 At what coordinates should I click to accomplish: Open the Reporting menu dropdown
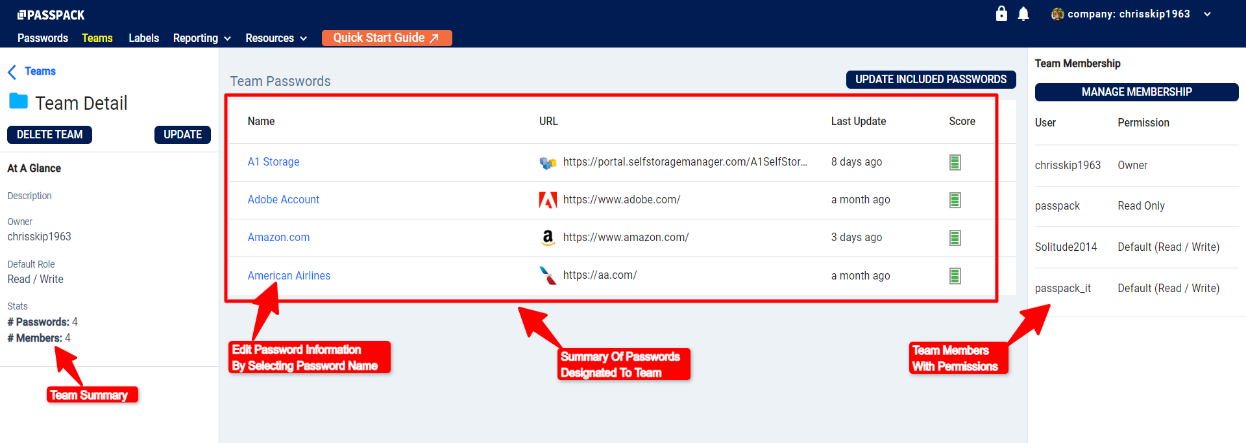tap(202, 38)
